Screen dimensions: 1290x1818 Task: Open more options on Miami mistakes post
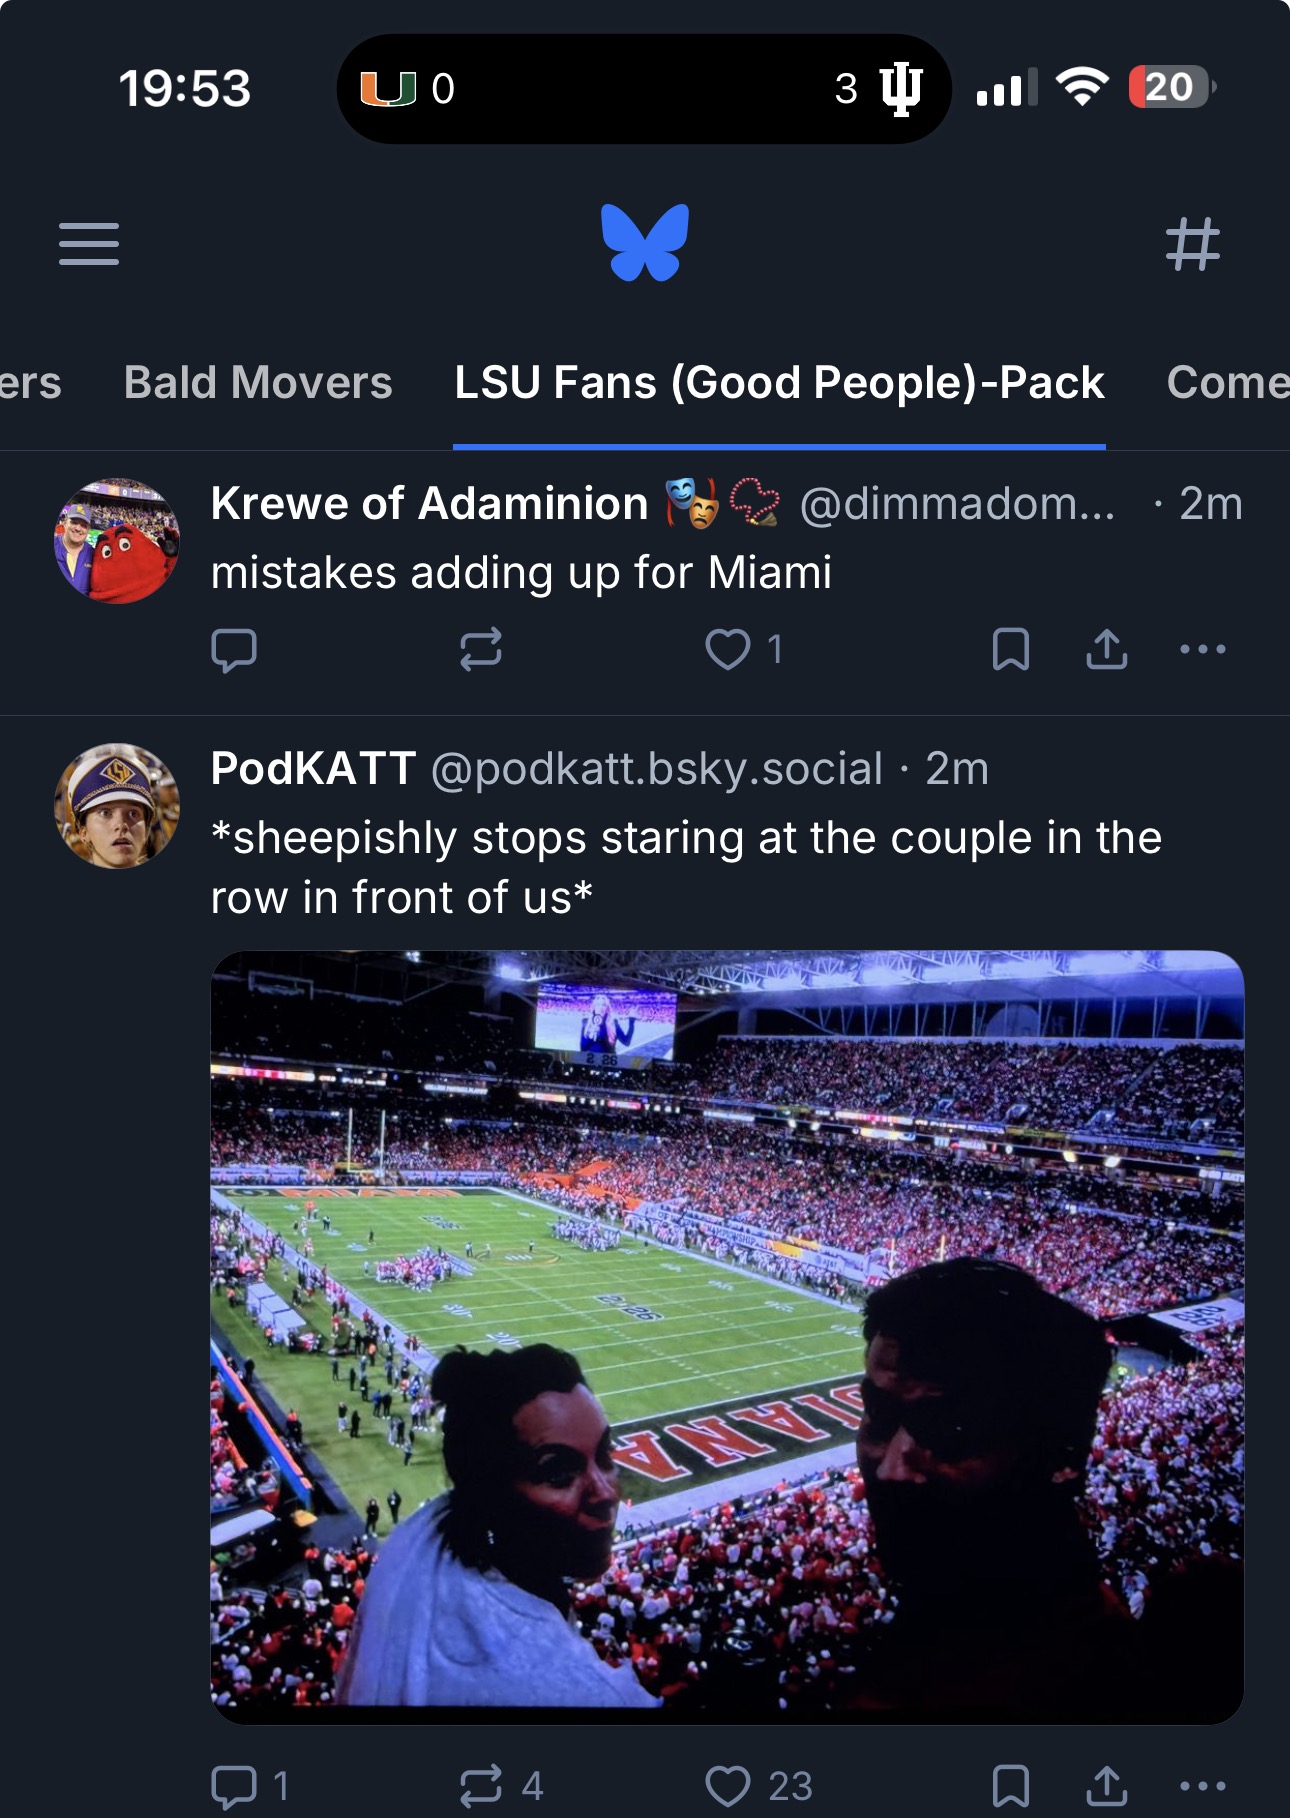coord(1202,650)
